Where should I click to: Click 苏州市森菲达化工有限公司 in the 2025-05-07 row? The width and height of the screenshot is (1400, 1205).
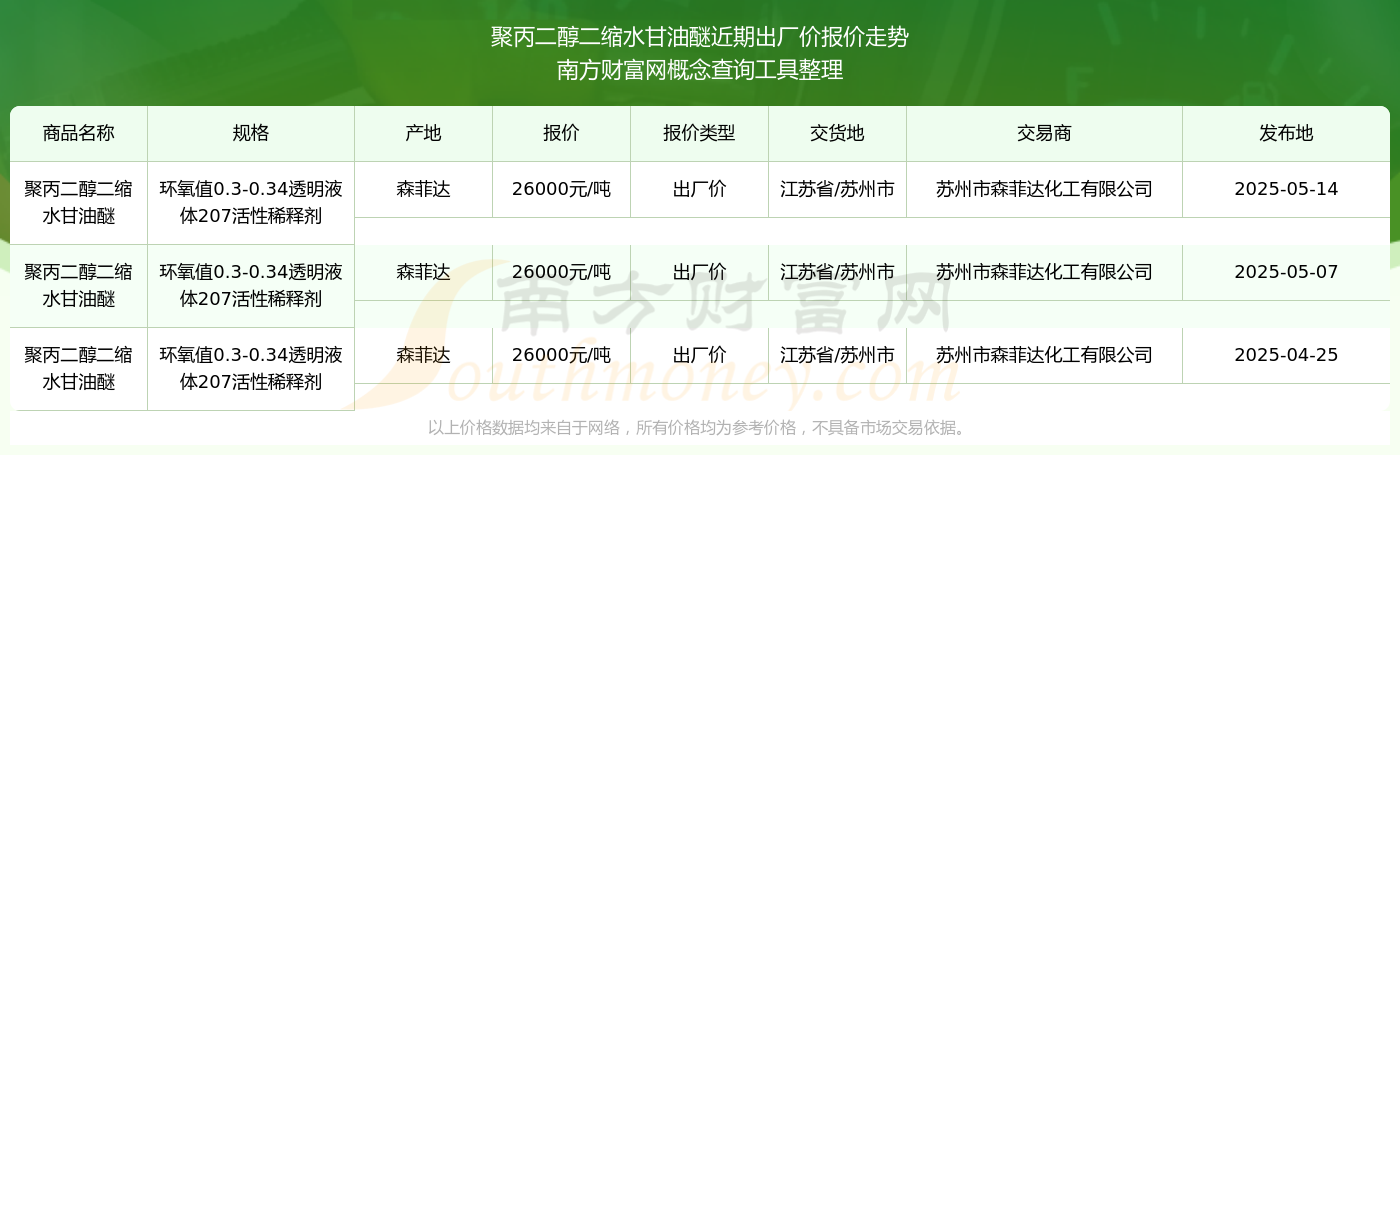click(1045, 273)
